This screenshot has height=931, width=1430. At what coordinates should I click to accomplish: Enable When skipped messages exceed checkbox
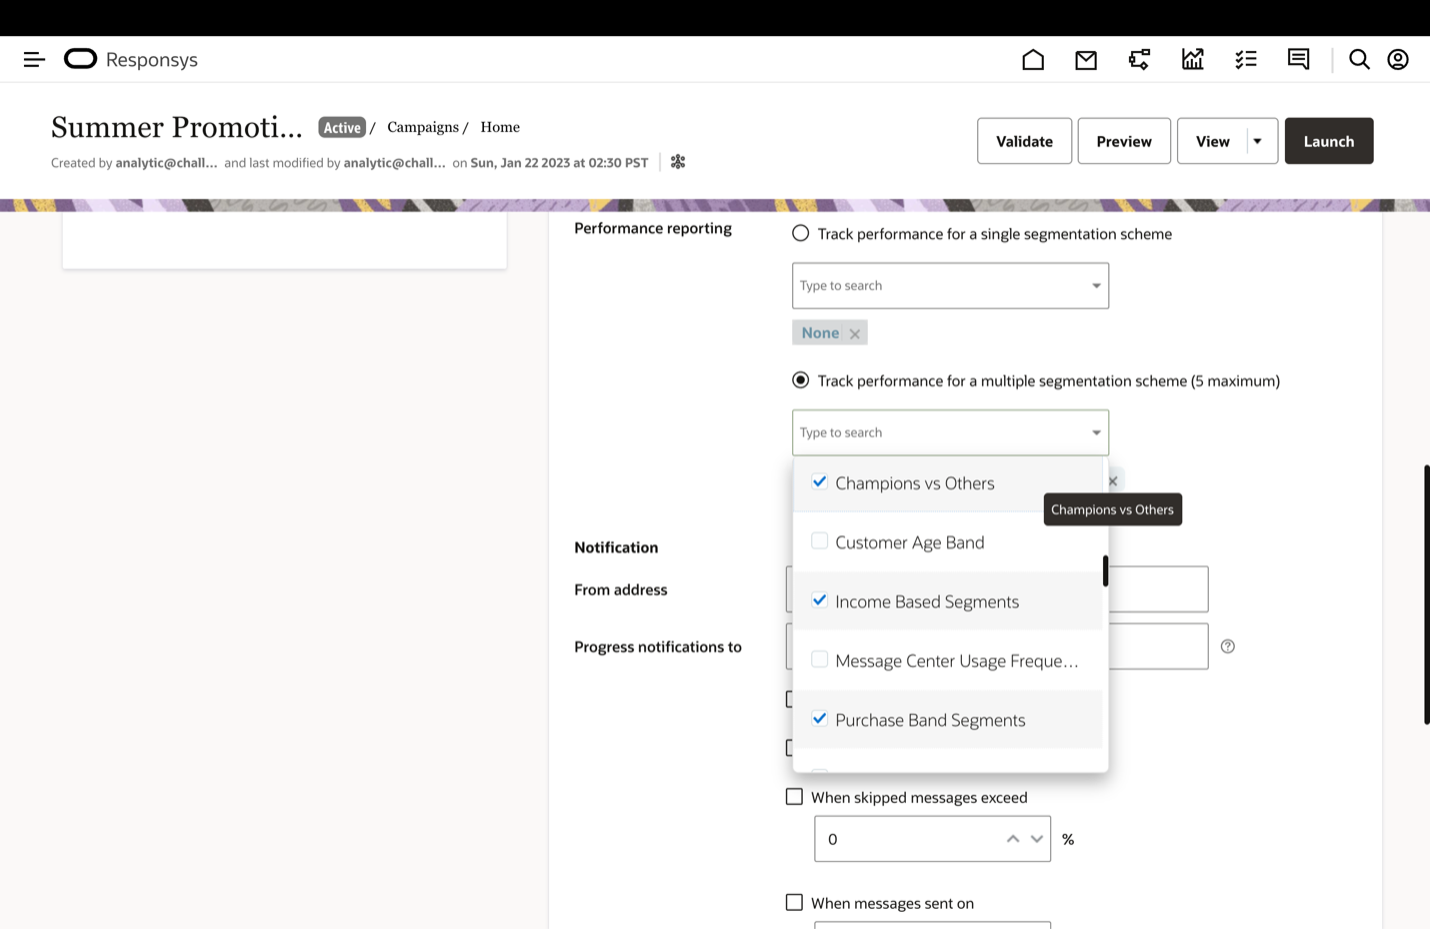click(794, 797)
